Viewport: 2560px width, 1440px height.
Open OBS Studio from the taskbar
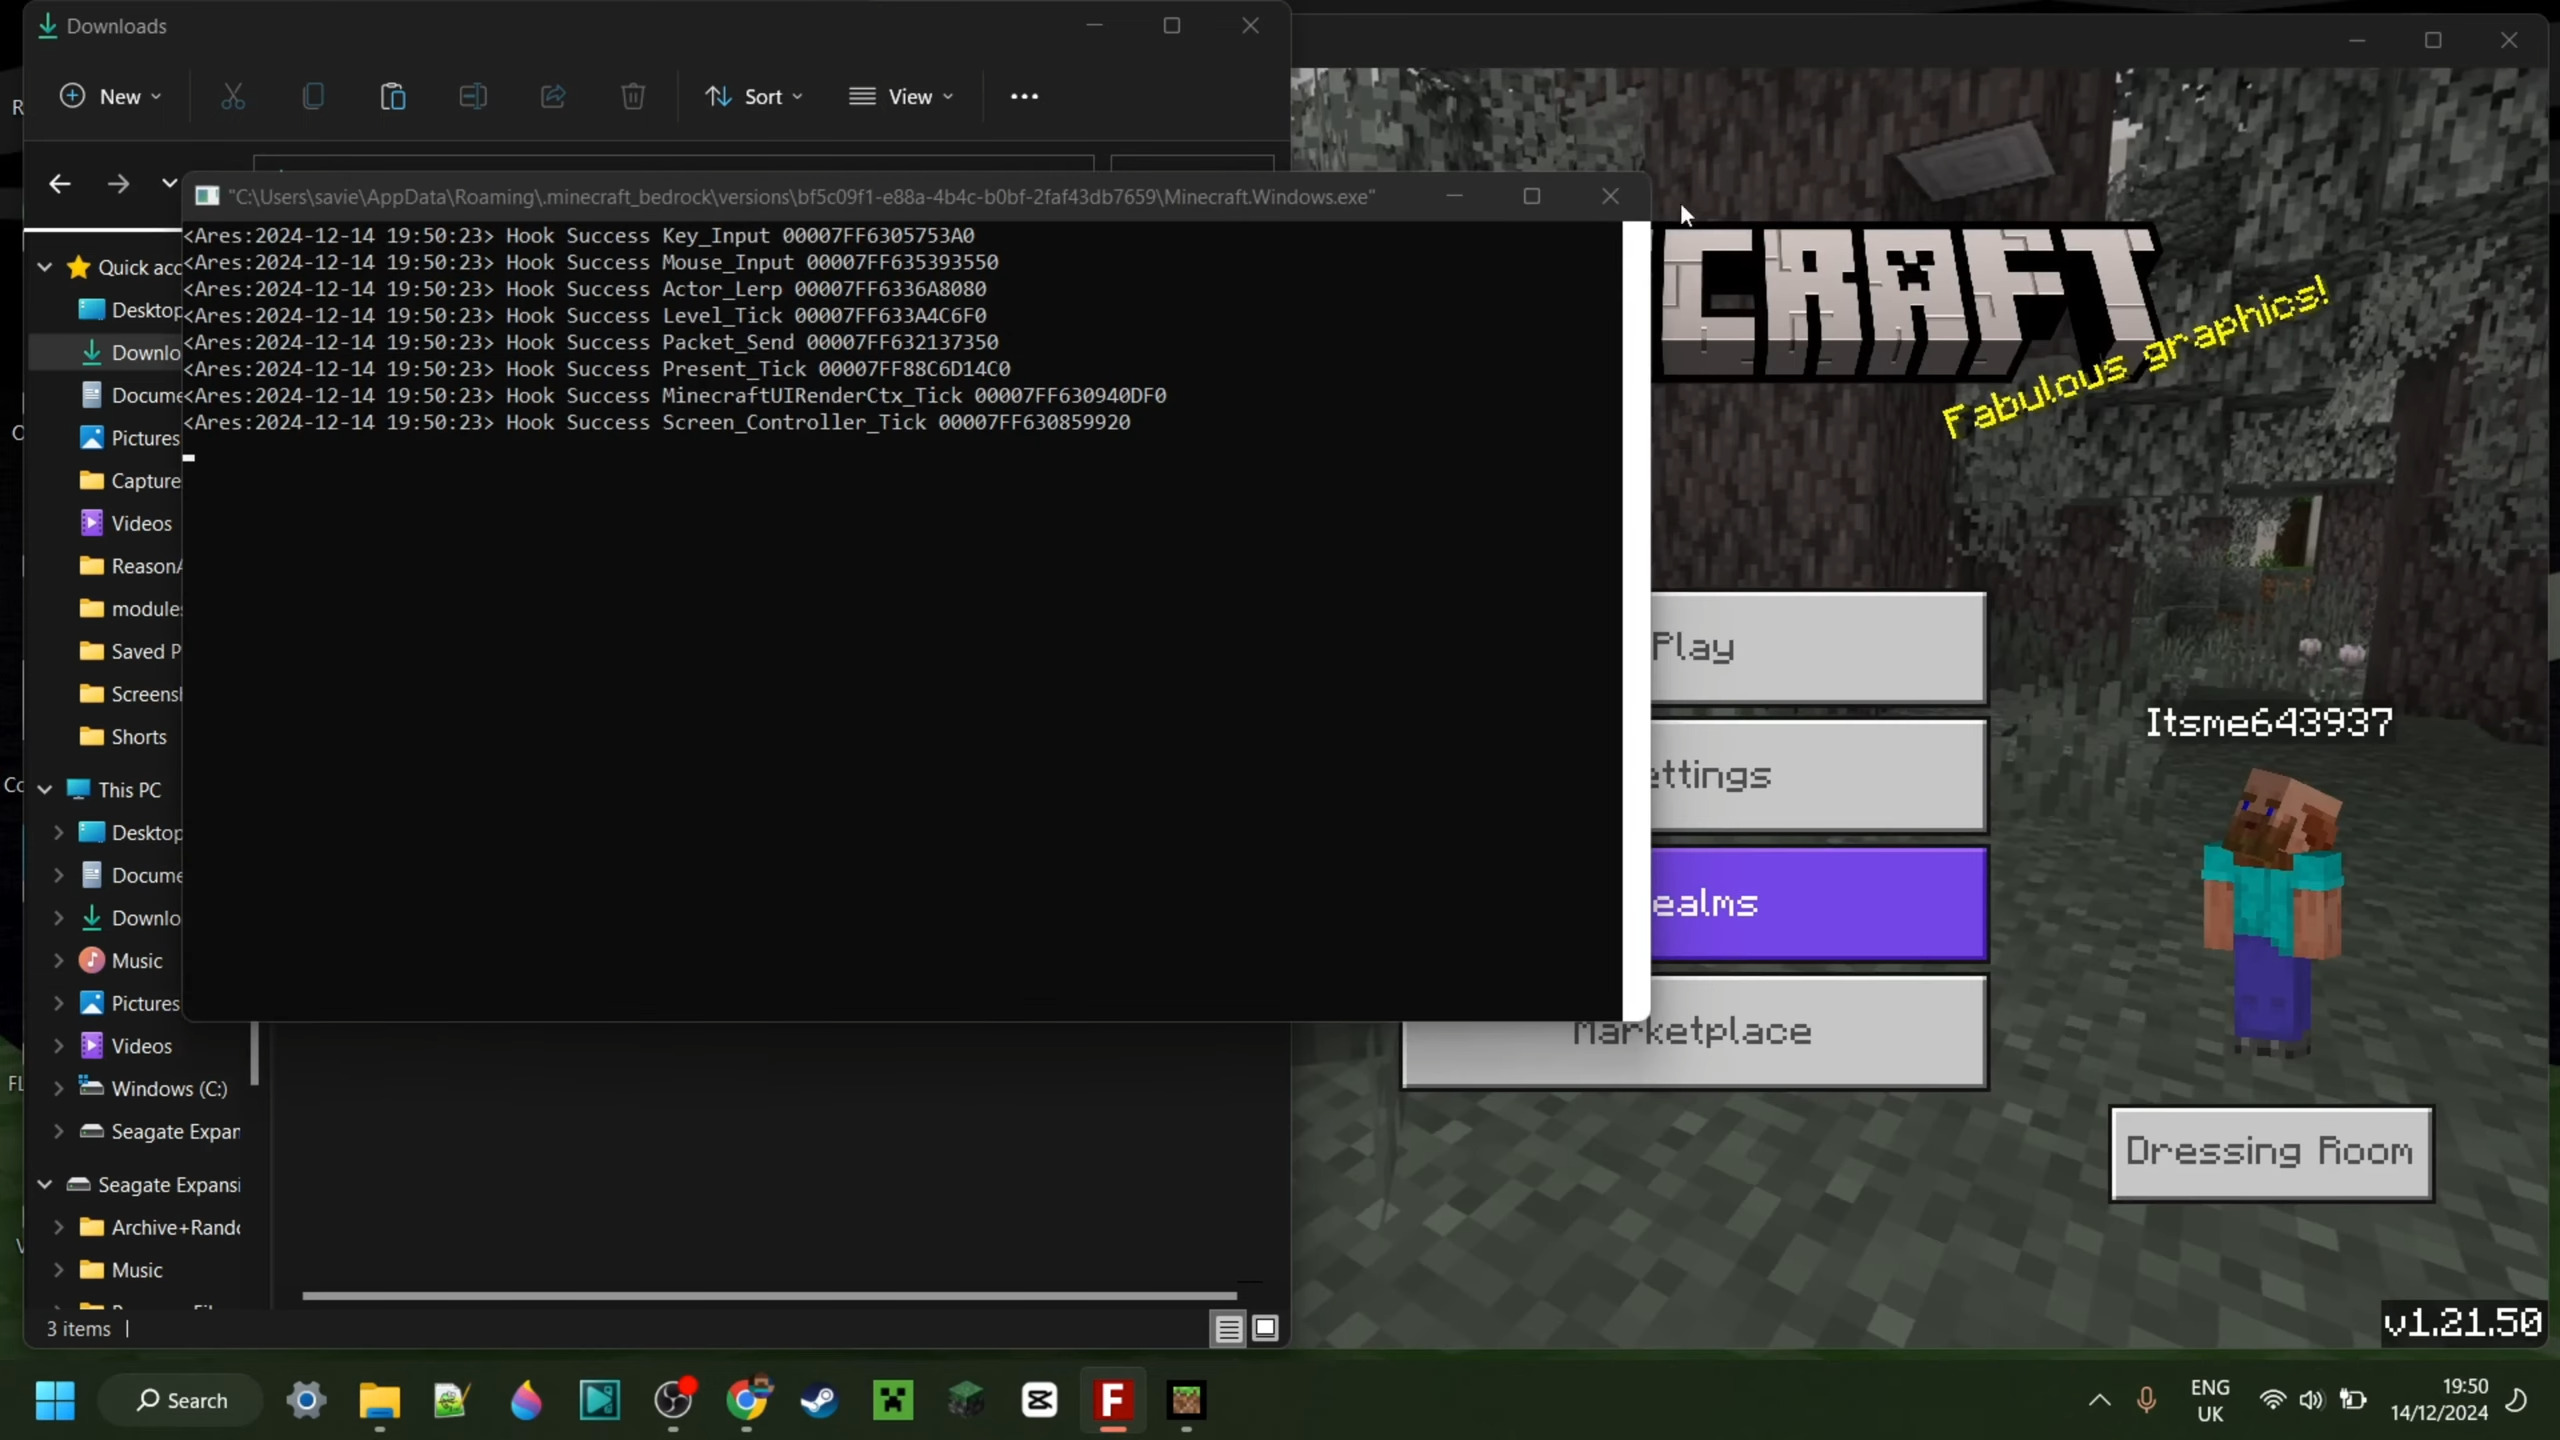673,1400
